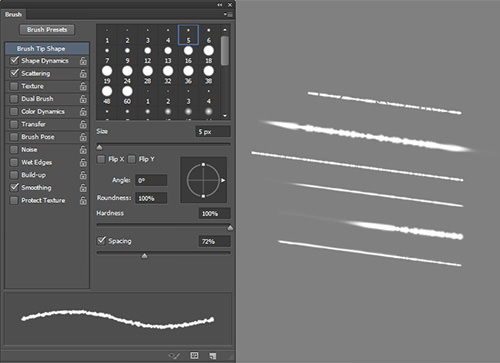The width and height of the screenshot is (500, 363).
Task: Open the Brush panel flyout menu
Action: pos(228,14)
